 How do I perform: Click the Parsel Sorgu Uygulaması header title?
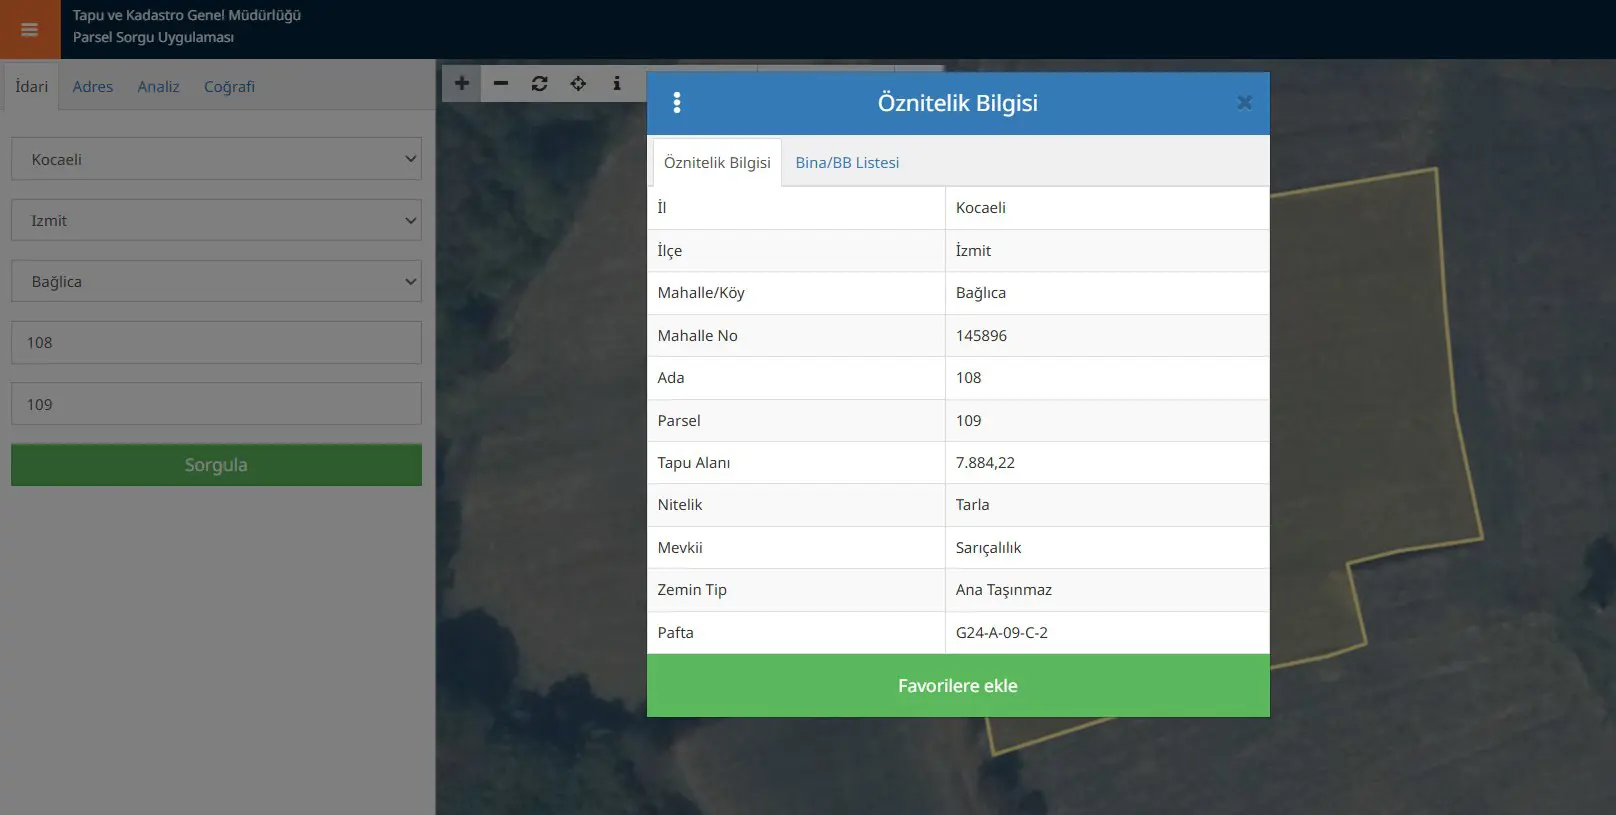(x=153, y=37)
